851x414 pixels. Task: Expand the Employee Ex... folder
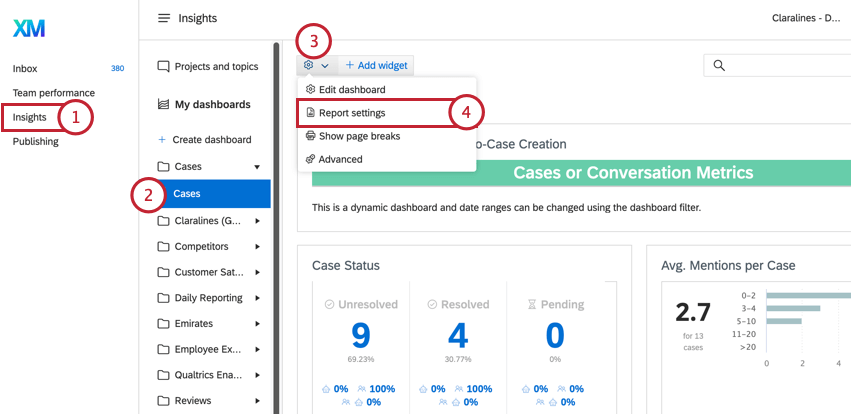[257, 349]
